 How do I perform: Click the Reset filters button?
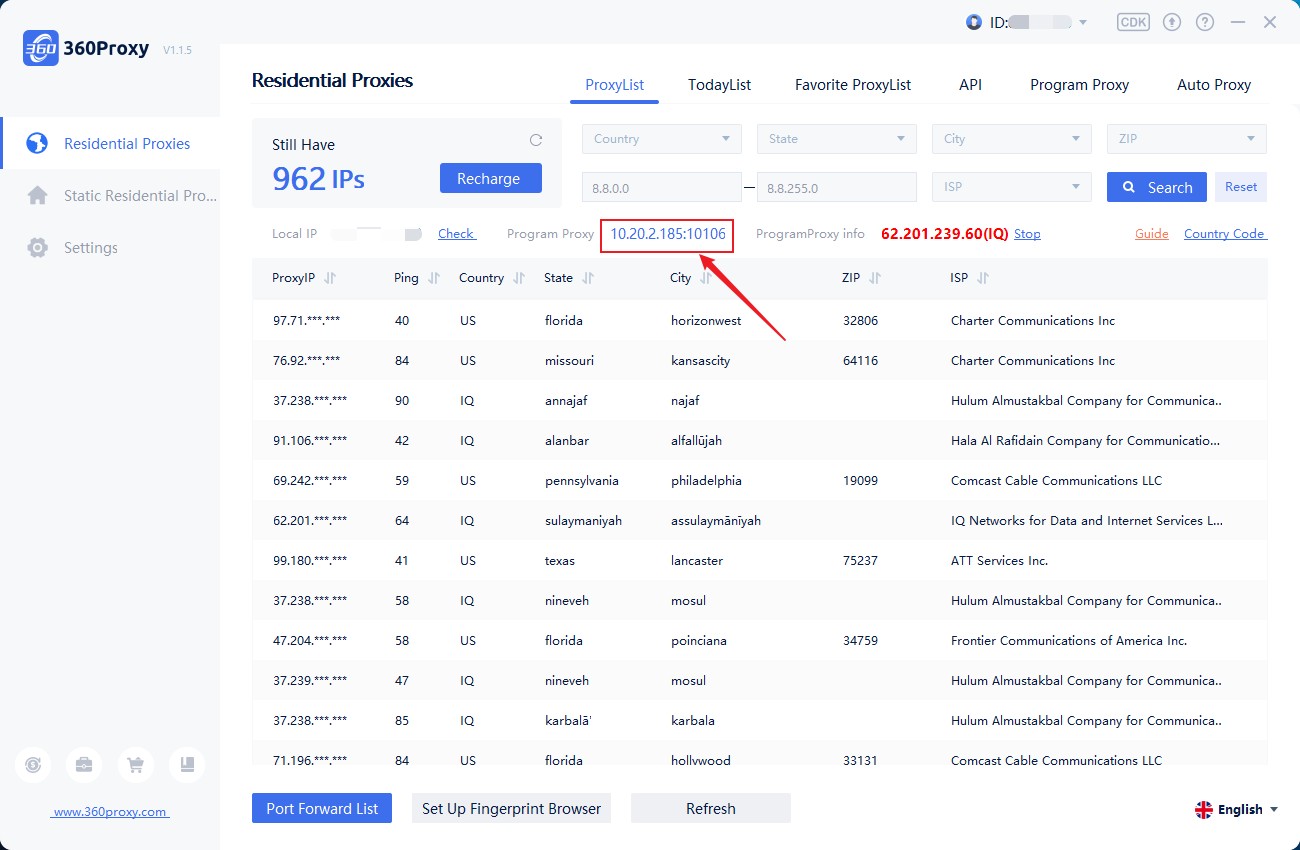1241,187
